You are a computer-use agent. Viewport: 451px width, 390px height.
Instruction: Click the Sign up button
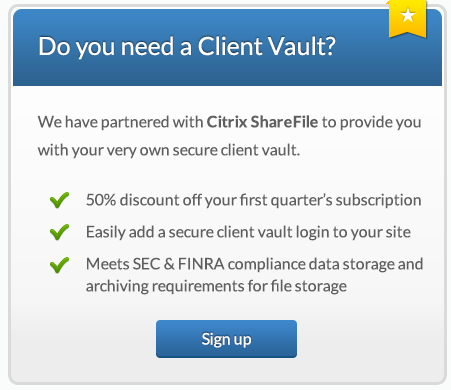[x=226, y=339]
